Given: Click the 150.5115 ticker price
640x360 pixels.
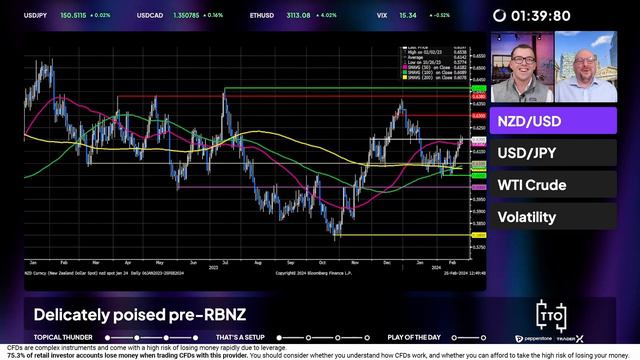Looking at the screenshot, I should (x=73, y=16).
